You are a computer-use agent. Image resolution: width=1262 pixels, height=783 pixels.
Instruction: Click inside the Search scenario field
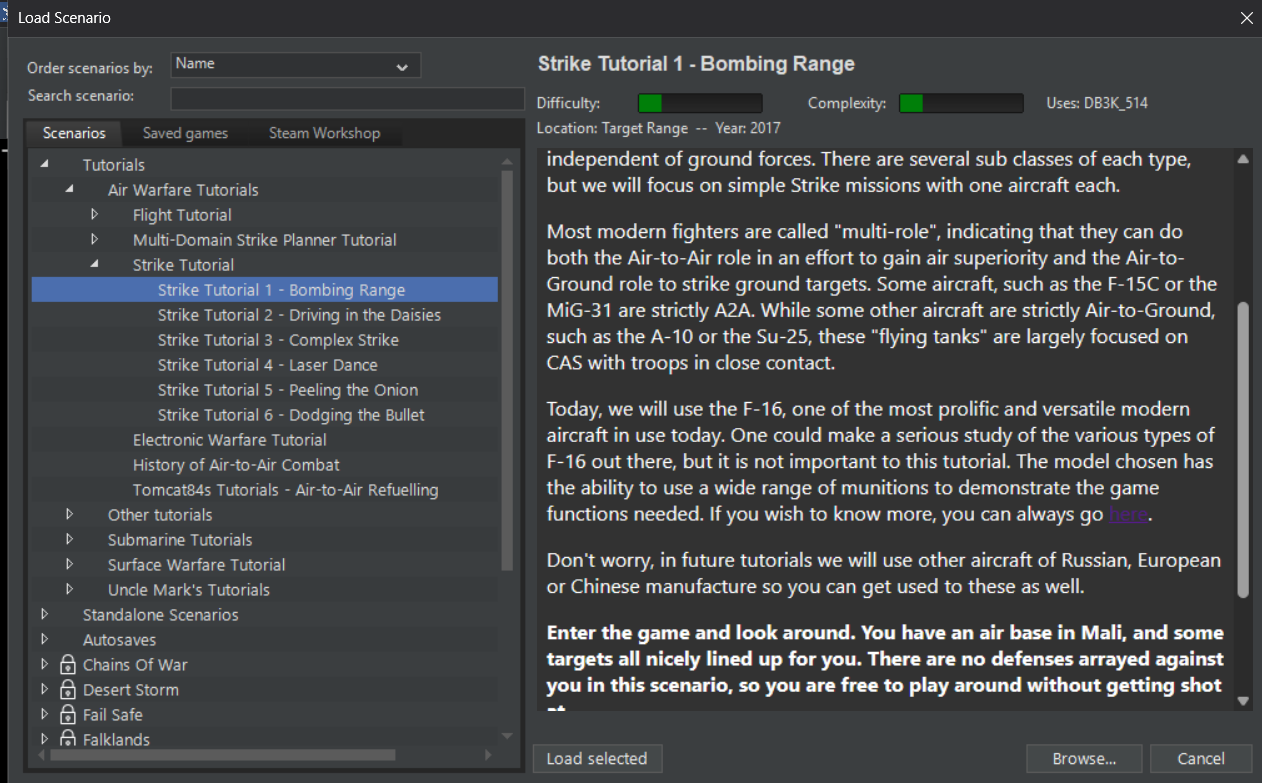click(347, 98)
